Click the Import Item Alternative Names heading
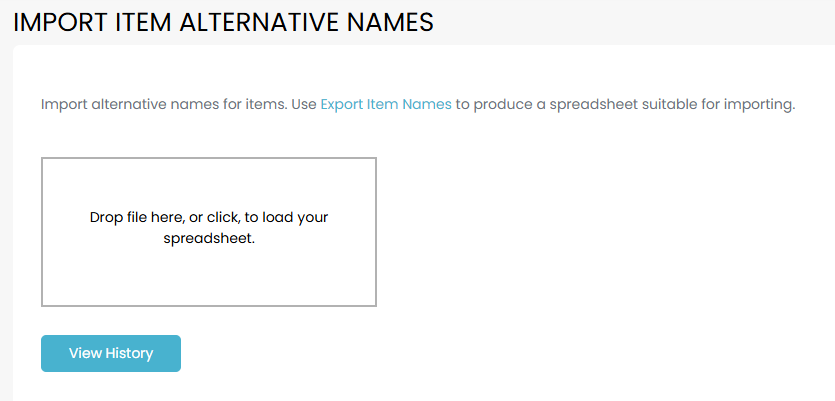This screenshot has height=401, width=835. tap(223, 23)
